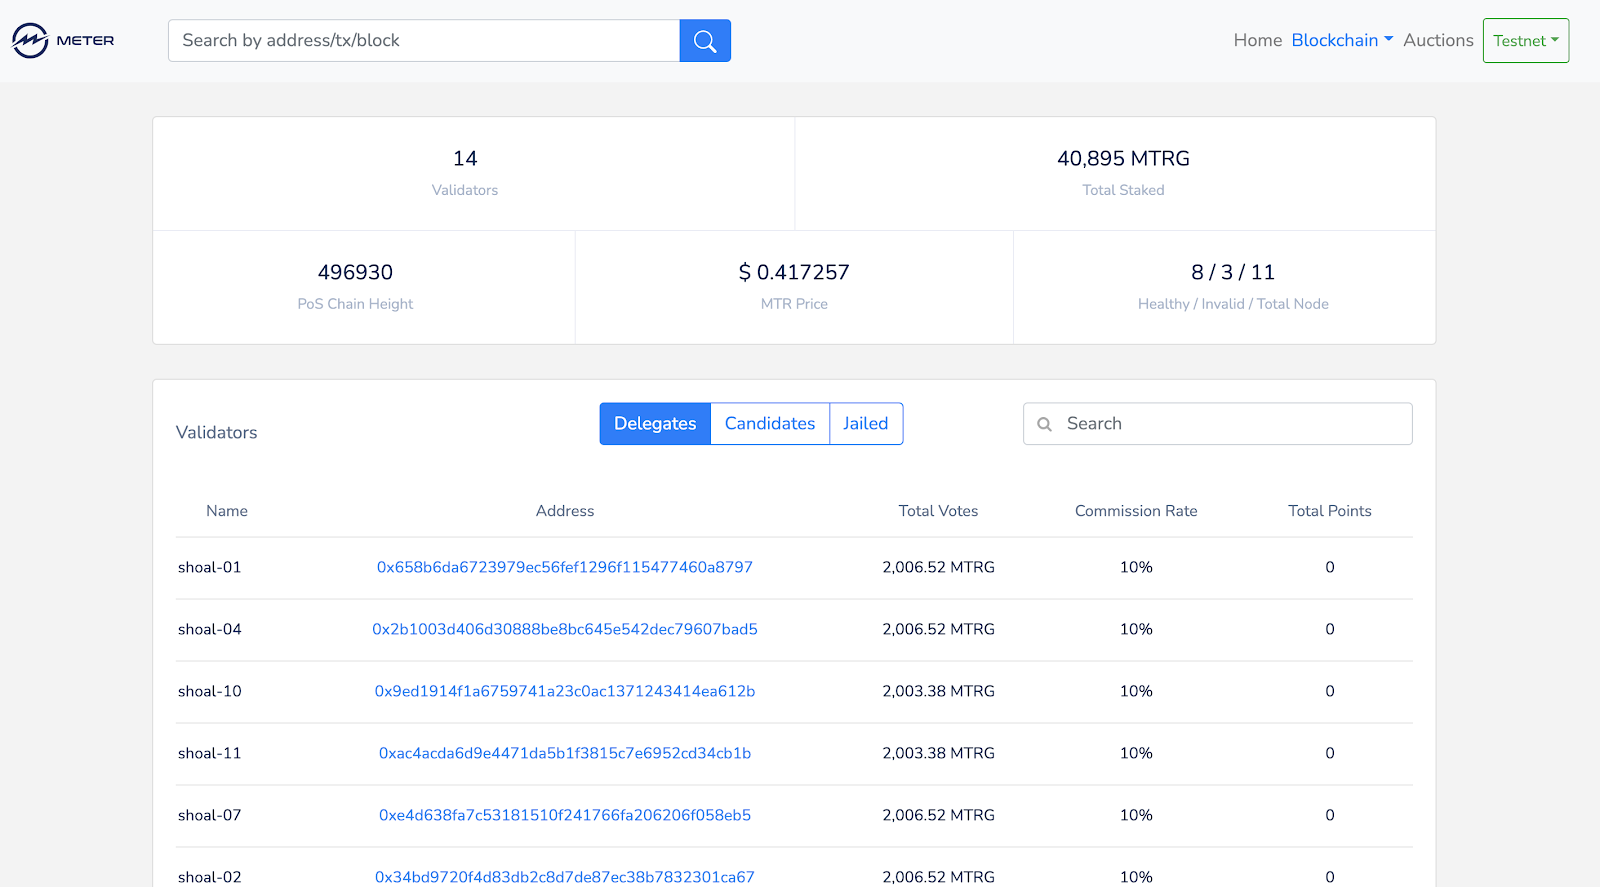Image resolution: width=1600 pixels, height=887 pixels.
Task: Click shoal-11 total votes 2,003.38 MTRG
Action: click(x=938, y=753)
